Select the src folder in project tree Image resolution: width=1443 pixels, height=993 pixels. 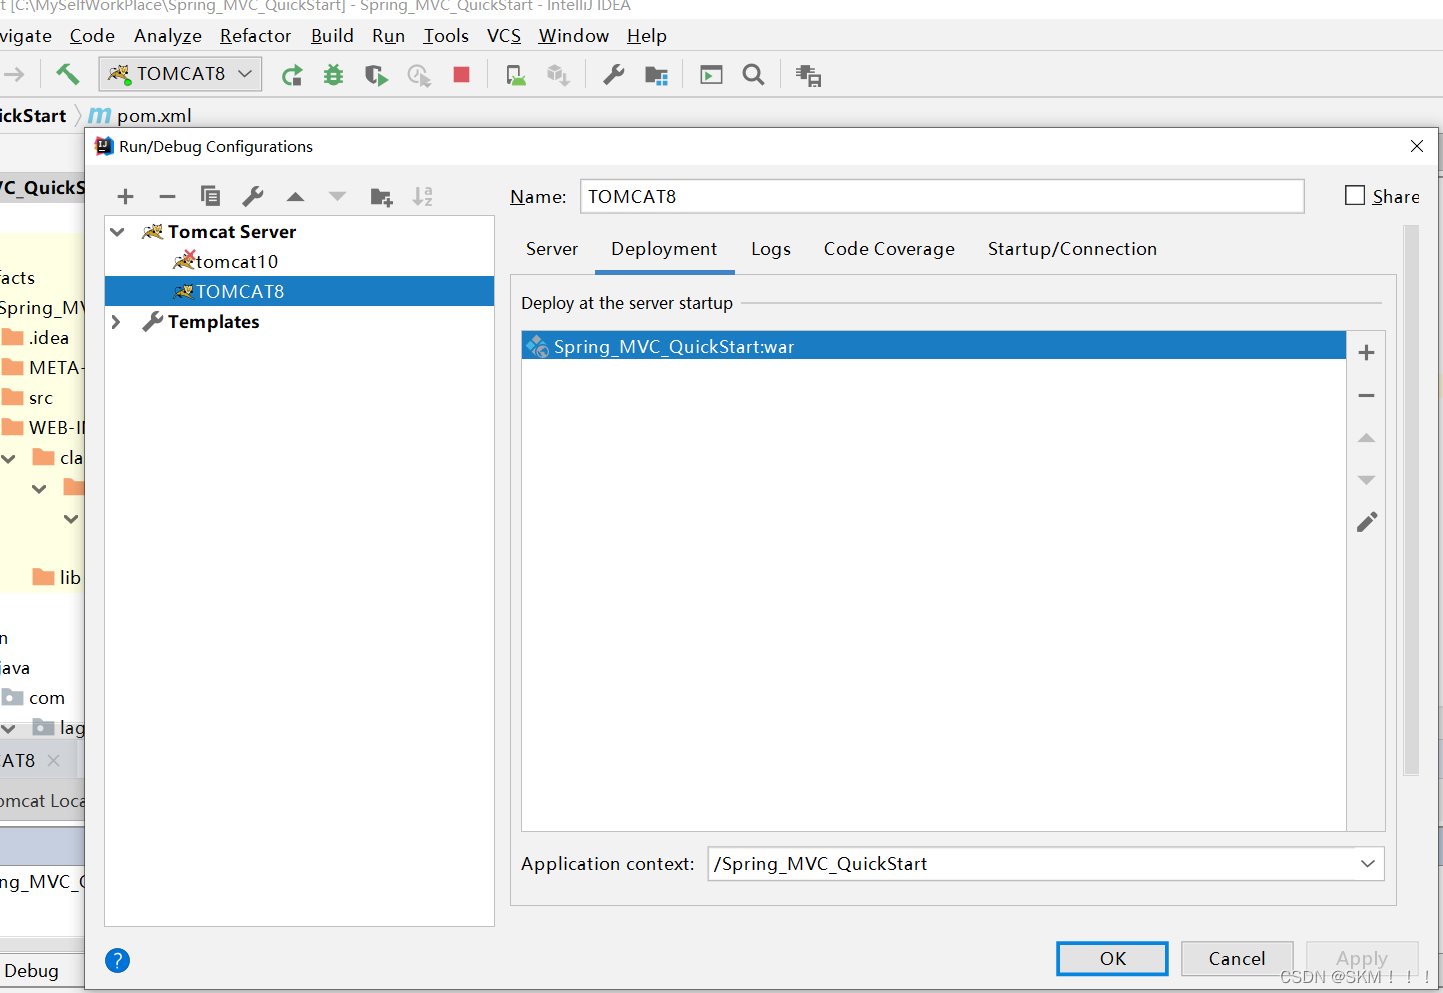pyautogui.click(x=28, y=397)
